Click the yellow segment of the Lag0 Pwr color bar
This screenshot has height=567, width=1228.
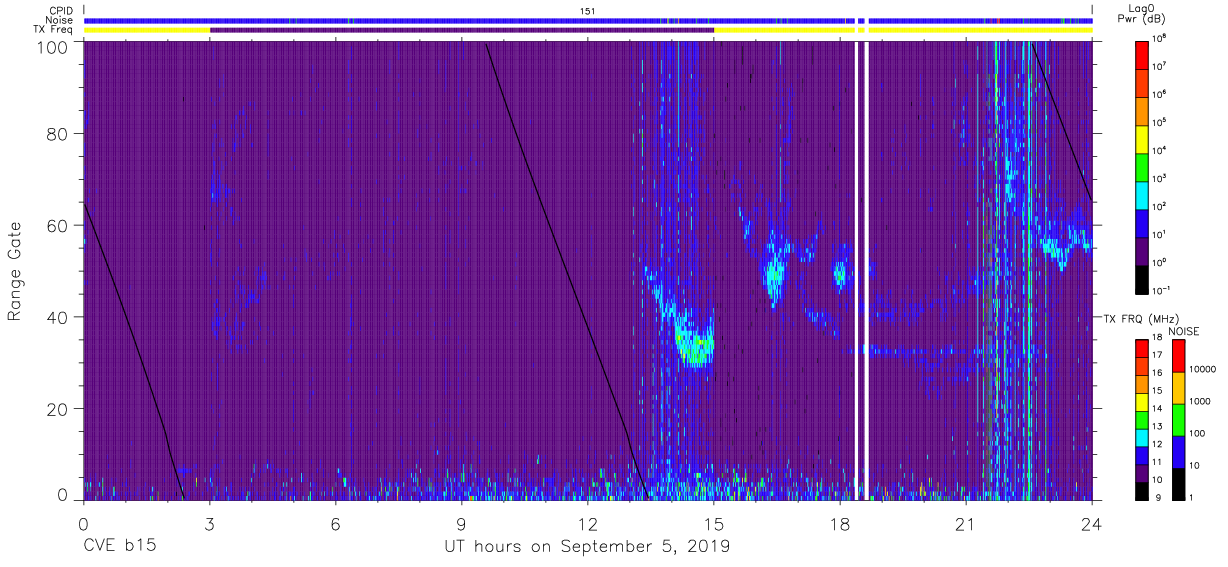click(1142, 138)
